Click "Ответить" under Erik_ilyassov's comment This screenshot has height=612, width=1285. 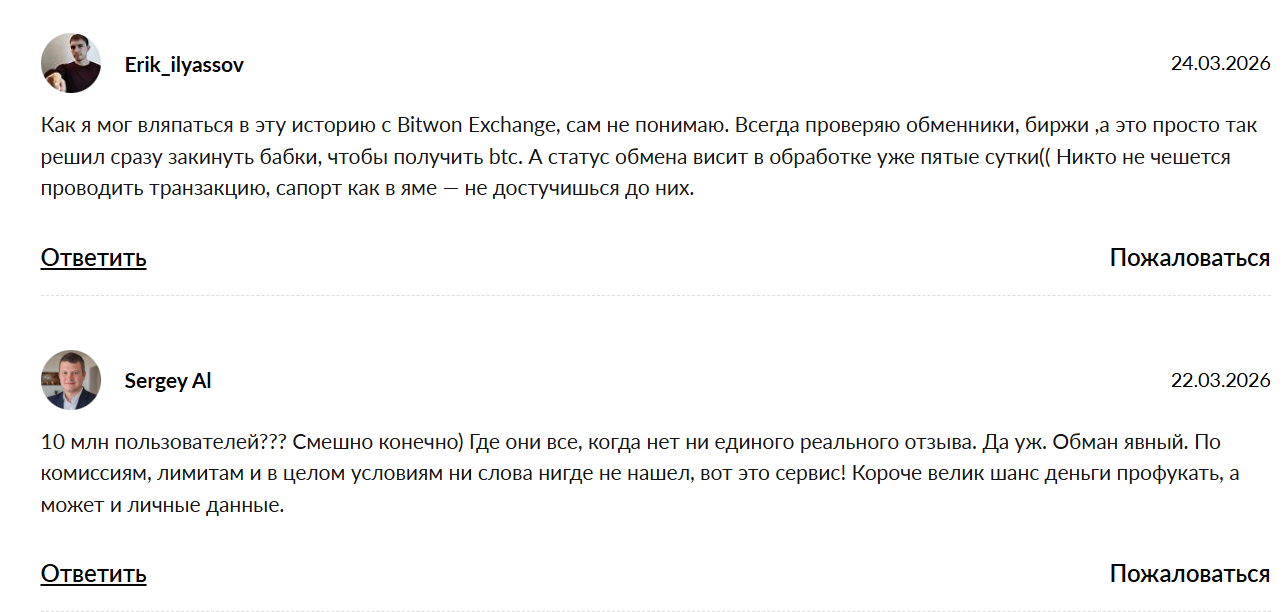92,257
